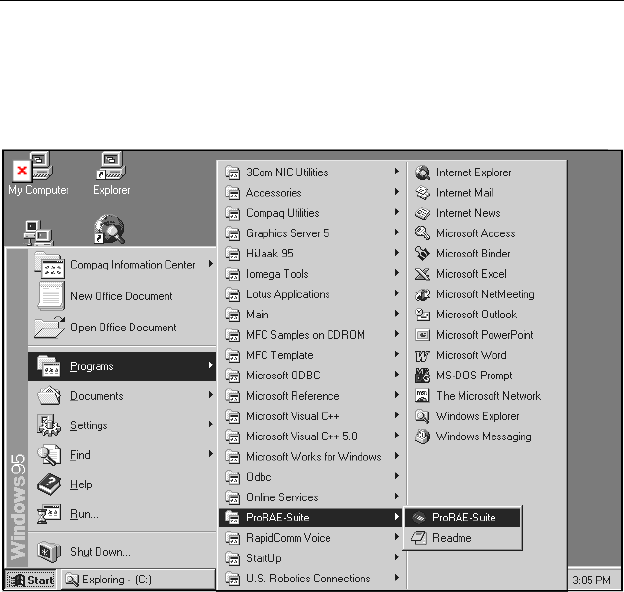Viewport: 624px width, 592px height.
Task: Open the StartUp program group
Action: (312, 558)
